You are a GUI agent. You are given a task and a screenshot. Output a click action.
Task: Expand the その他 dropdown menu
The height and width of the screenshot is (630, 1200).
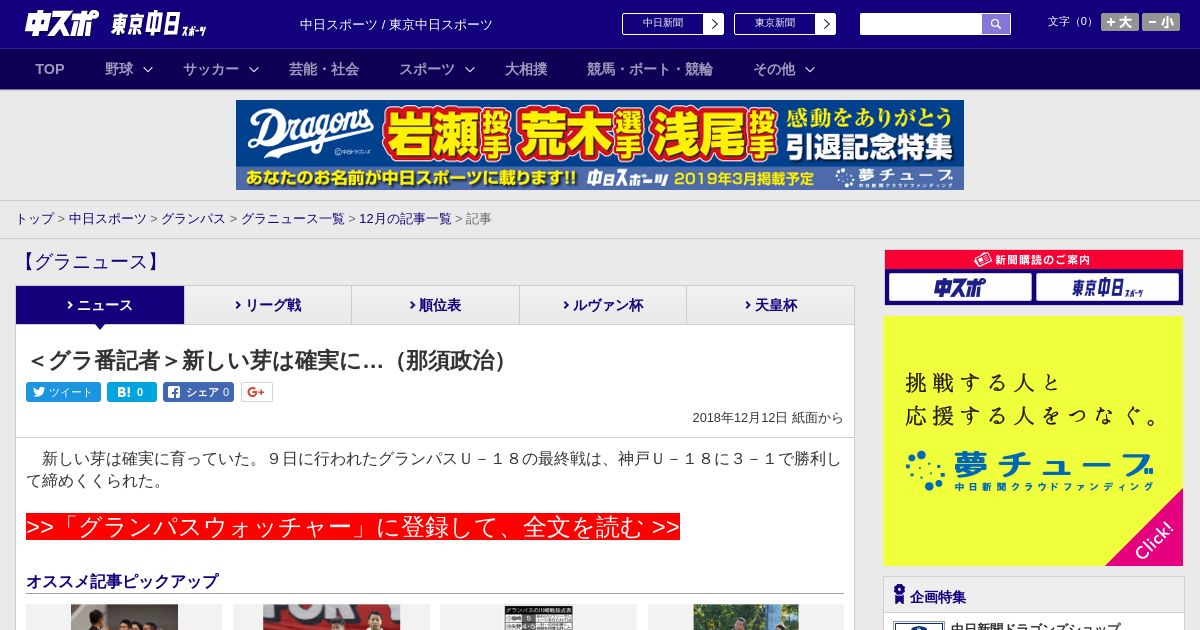tap(784, 69)
